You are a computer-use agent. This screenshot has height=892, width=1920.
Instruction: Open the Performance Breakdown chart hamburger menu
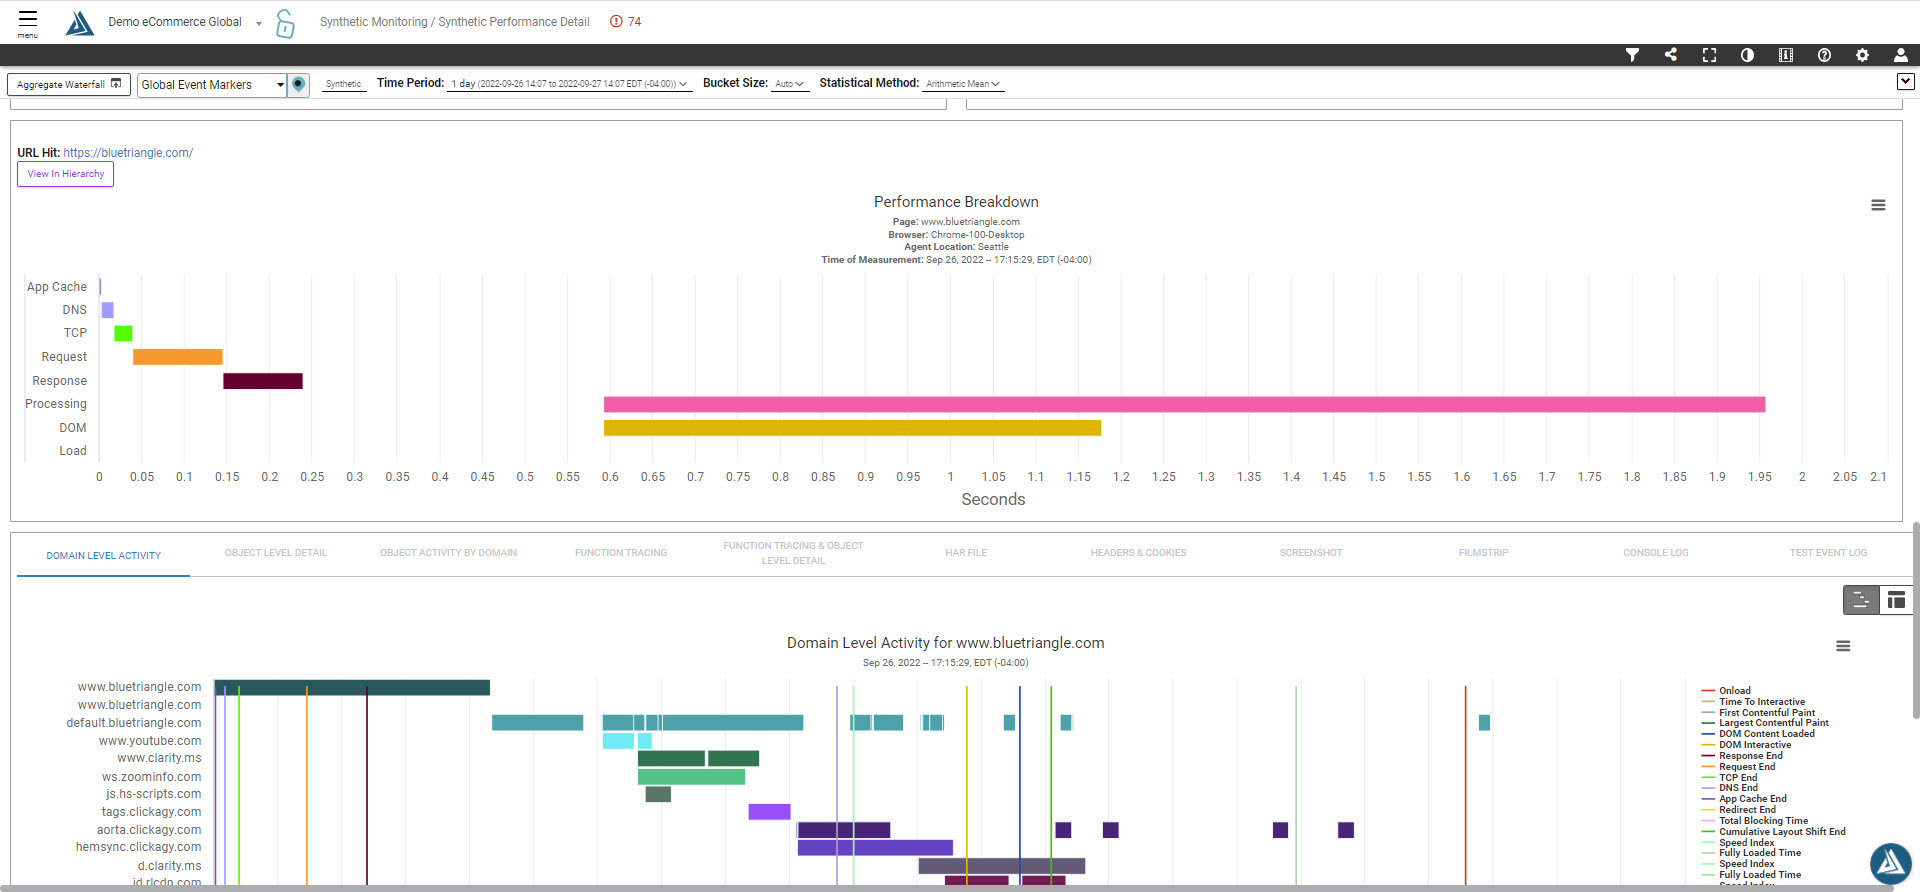click(x=1878, y=205)
